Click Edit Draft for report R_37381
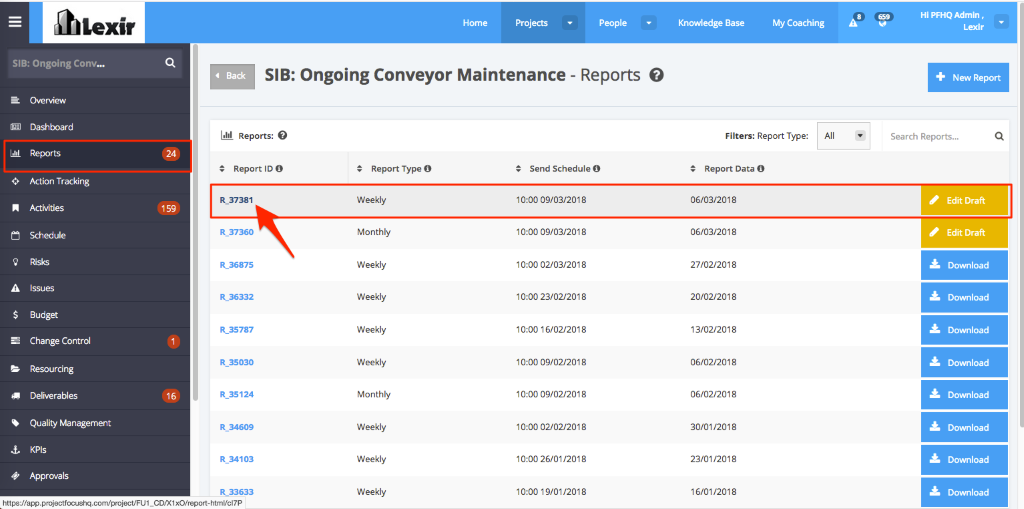1024x509 pixels. (965, 201)
